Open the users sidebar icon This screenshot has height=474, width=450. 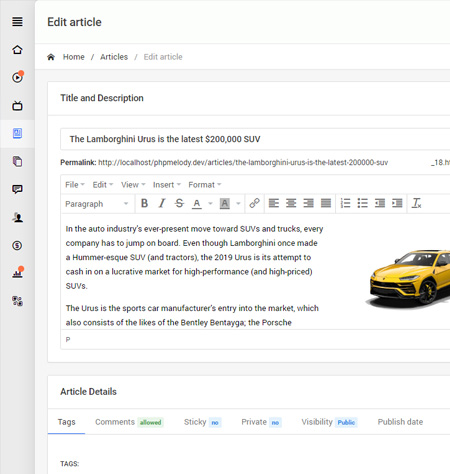pos(17,217)
